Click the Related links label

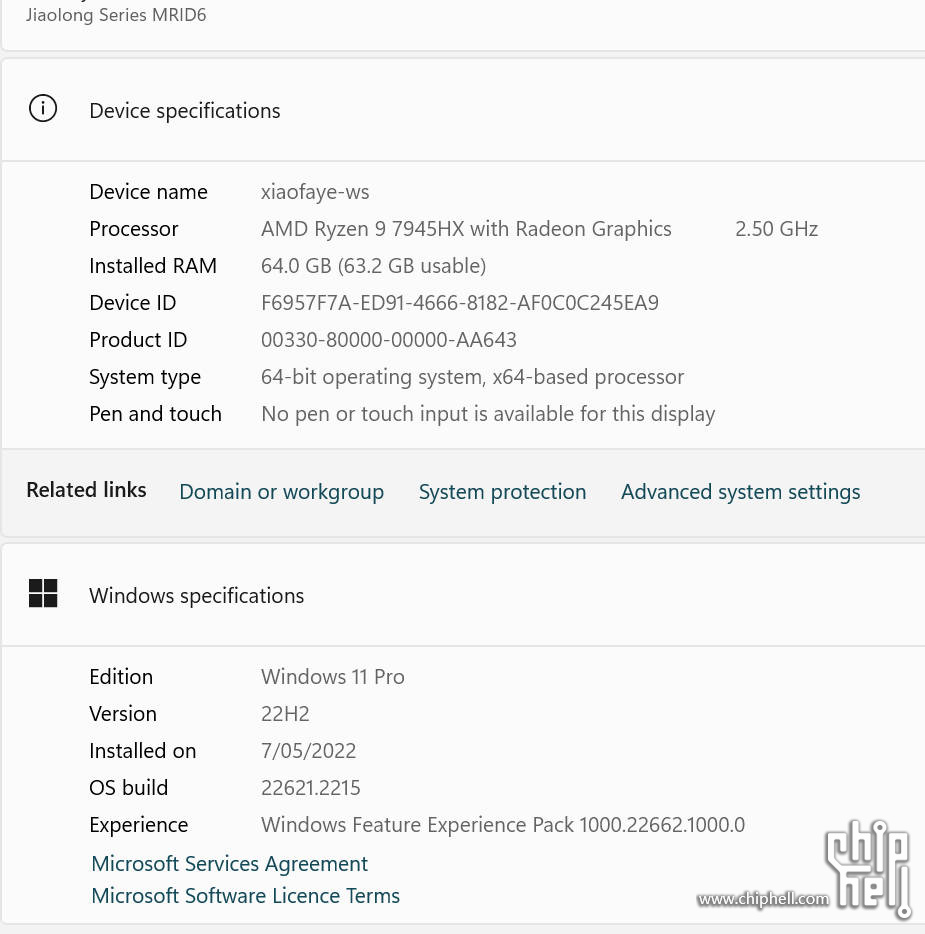tap(86, 490)
